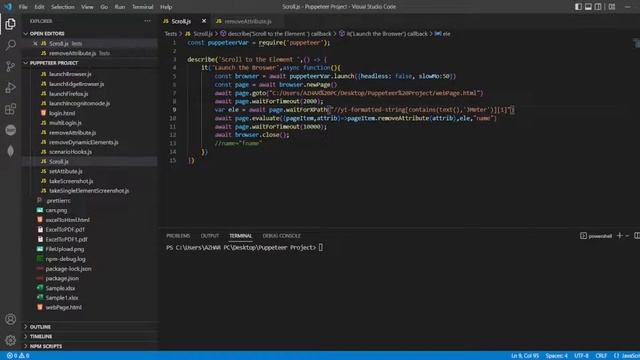Place cursor on code line 12 browser.close
Image resolution: width=640 pixels, height=360 pixels.
pos(252,135)
